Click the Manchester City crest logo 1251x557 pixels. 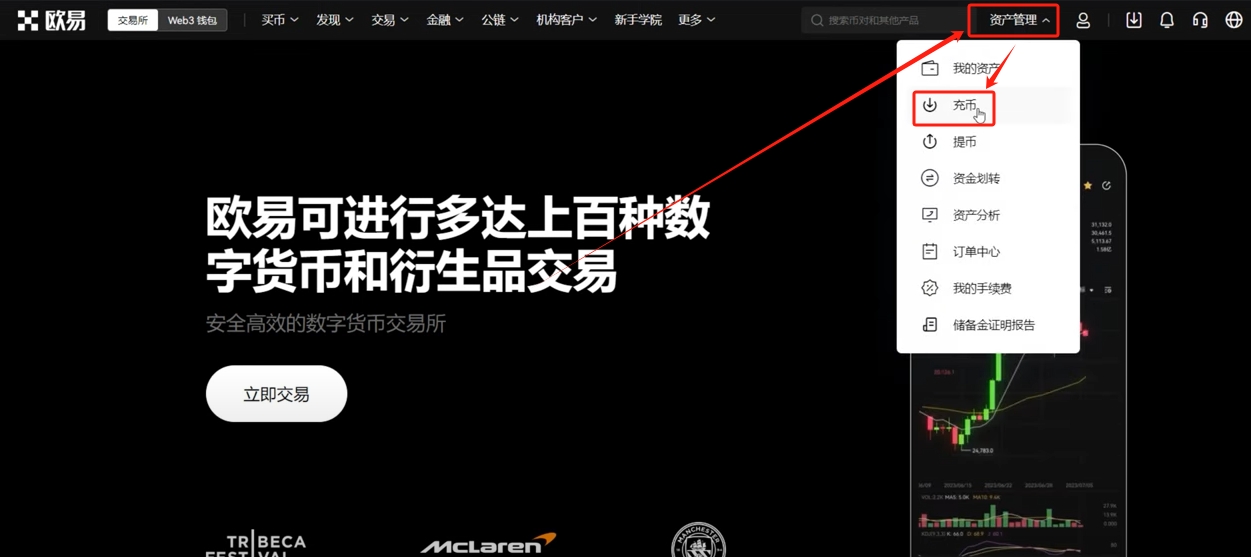click(x=698, y=540)
